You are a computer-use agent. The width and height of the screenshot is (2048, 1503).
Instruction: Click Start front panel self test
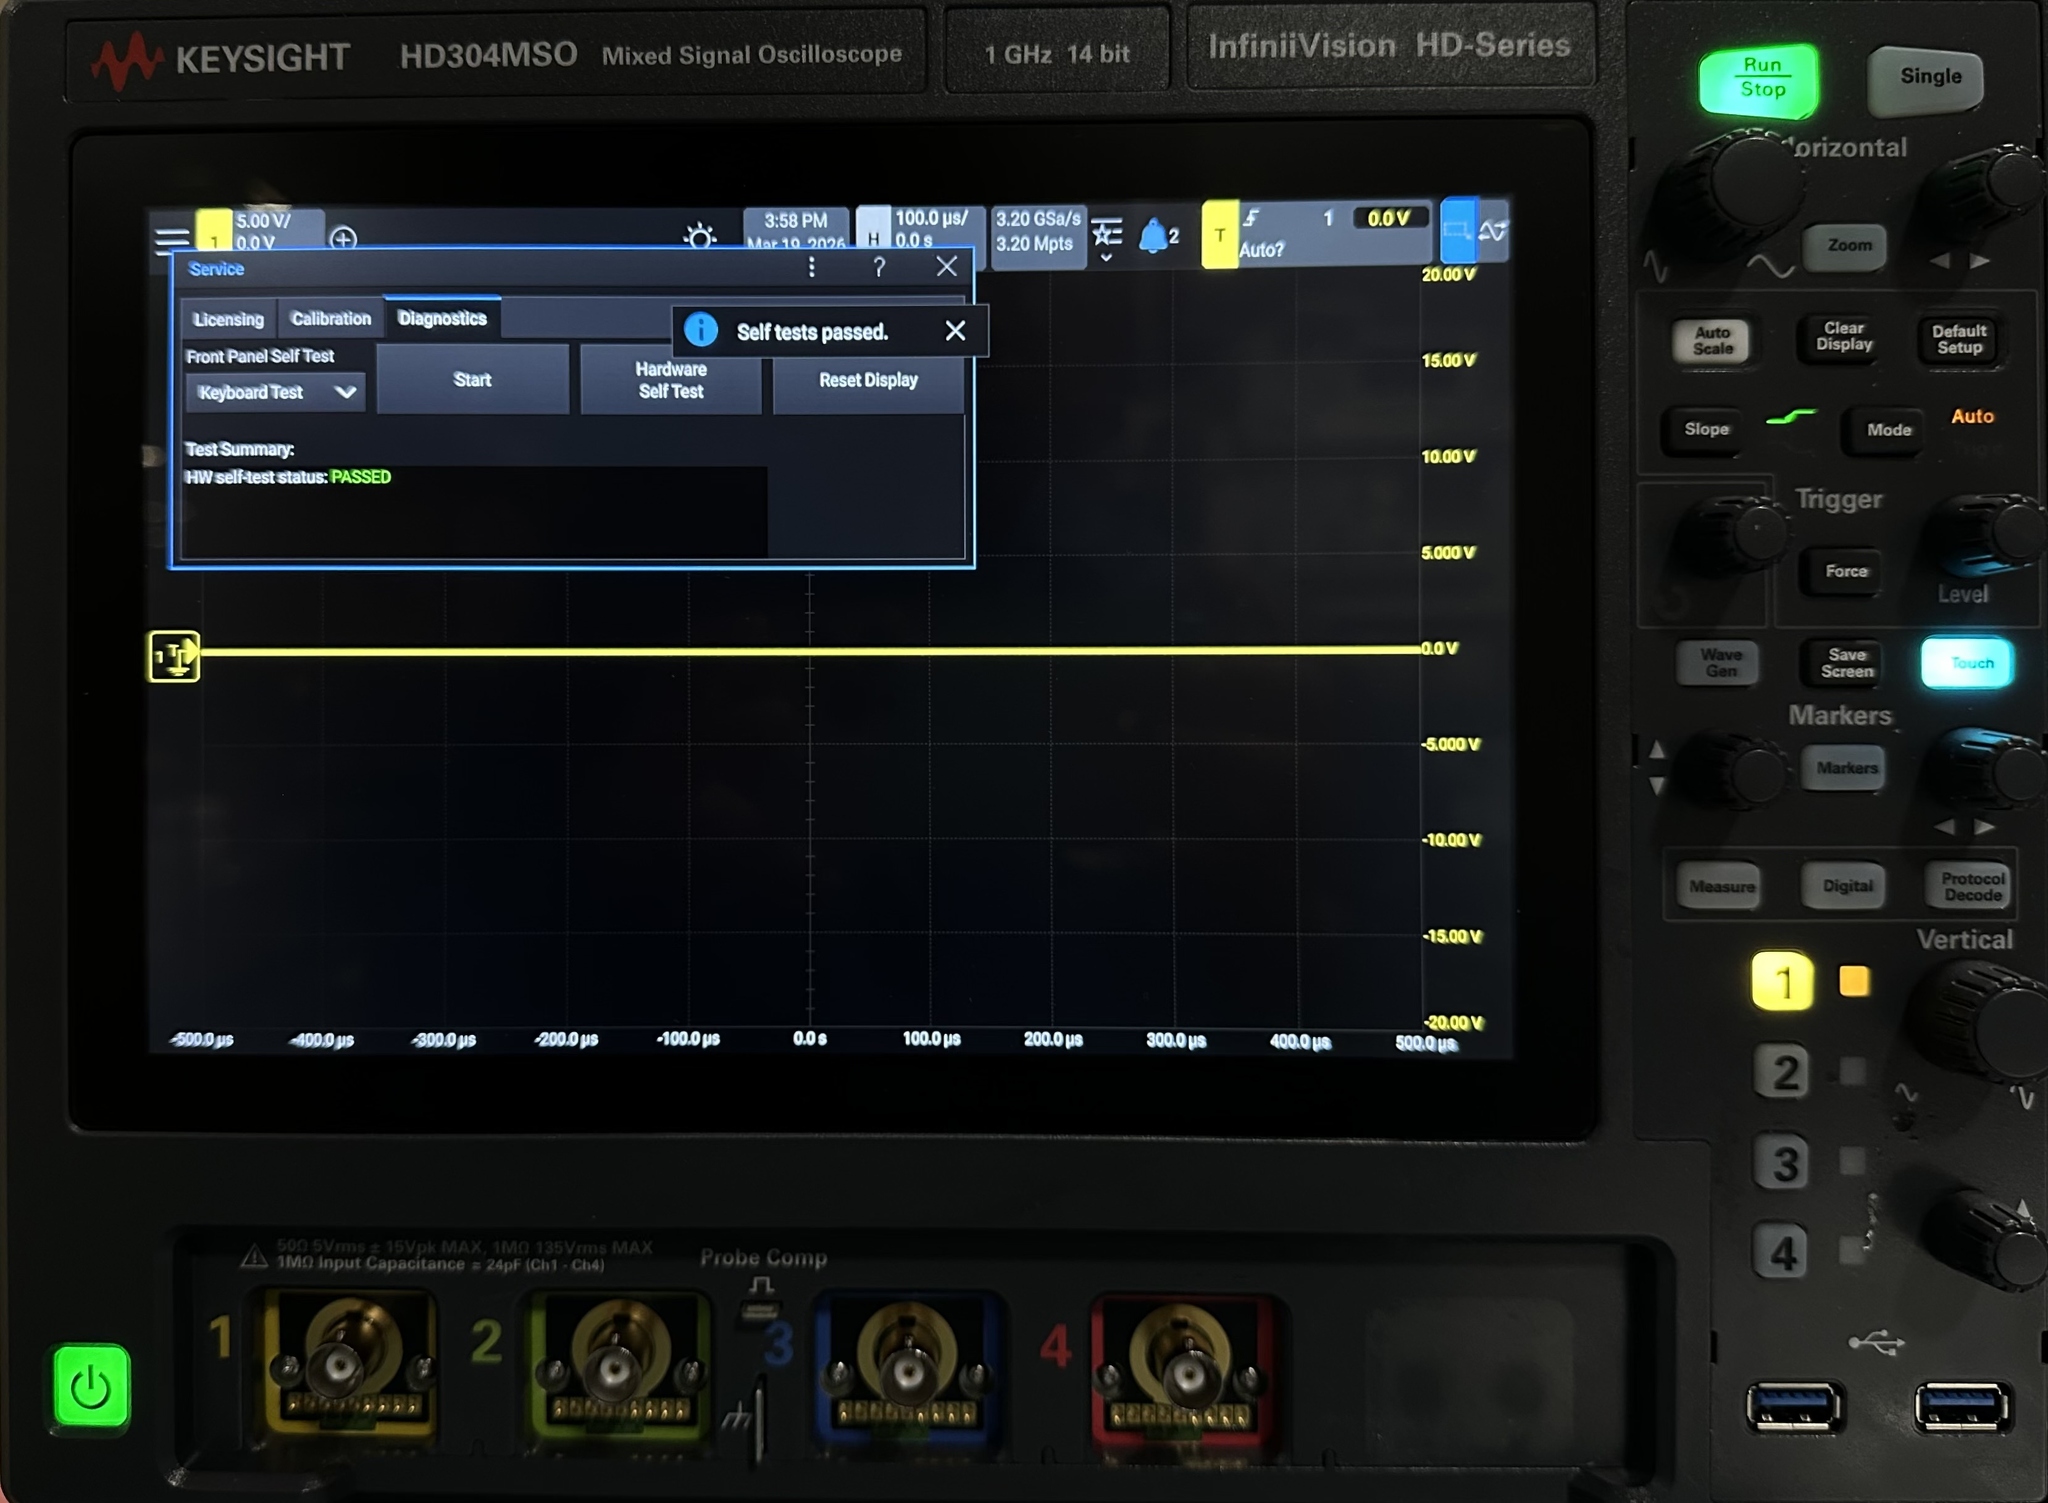[x=472, y=379]
